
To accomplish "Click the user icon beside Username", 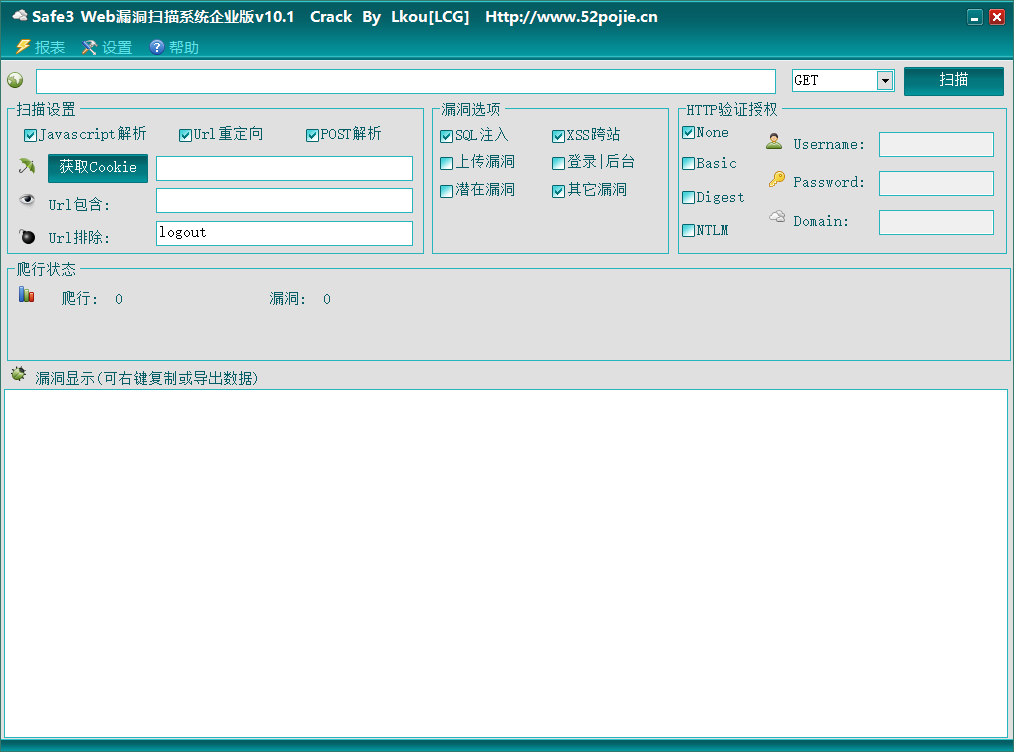I will coord(774,142).
